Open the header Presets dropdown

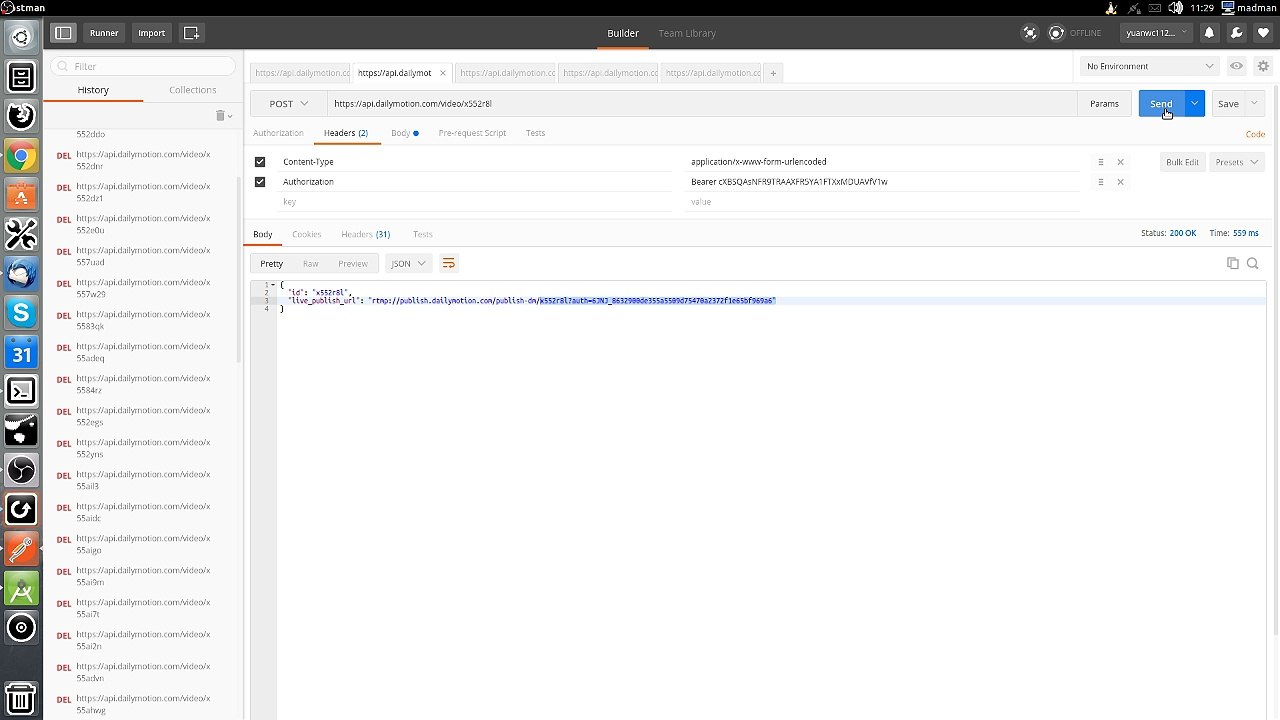(x=1237, y=162)
